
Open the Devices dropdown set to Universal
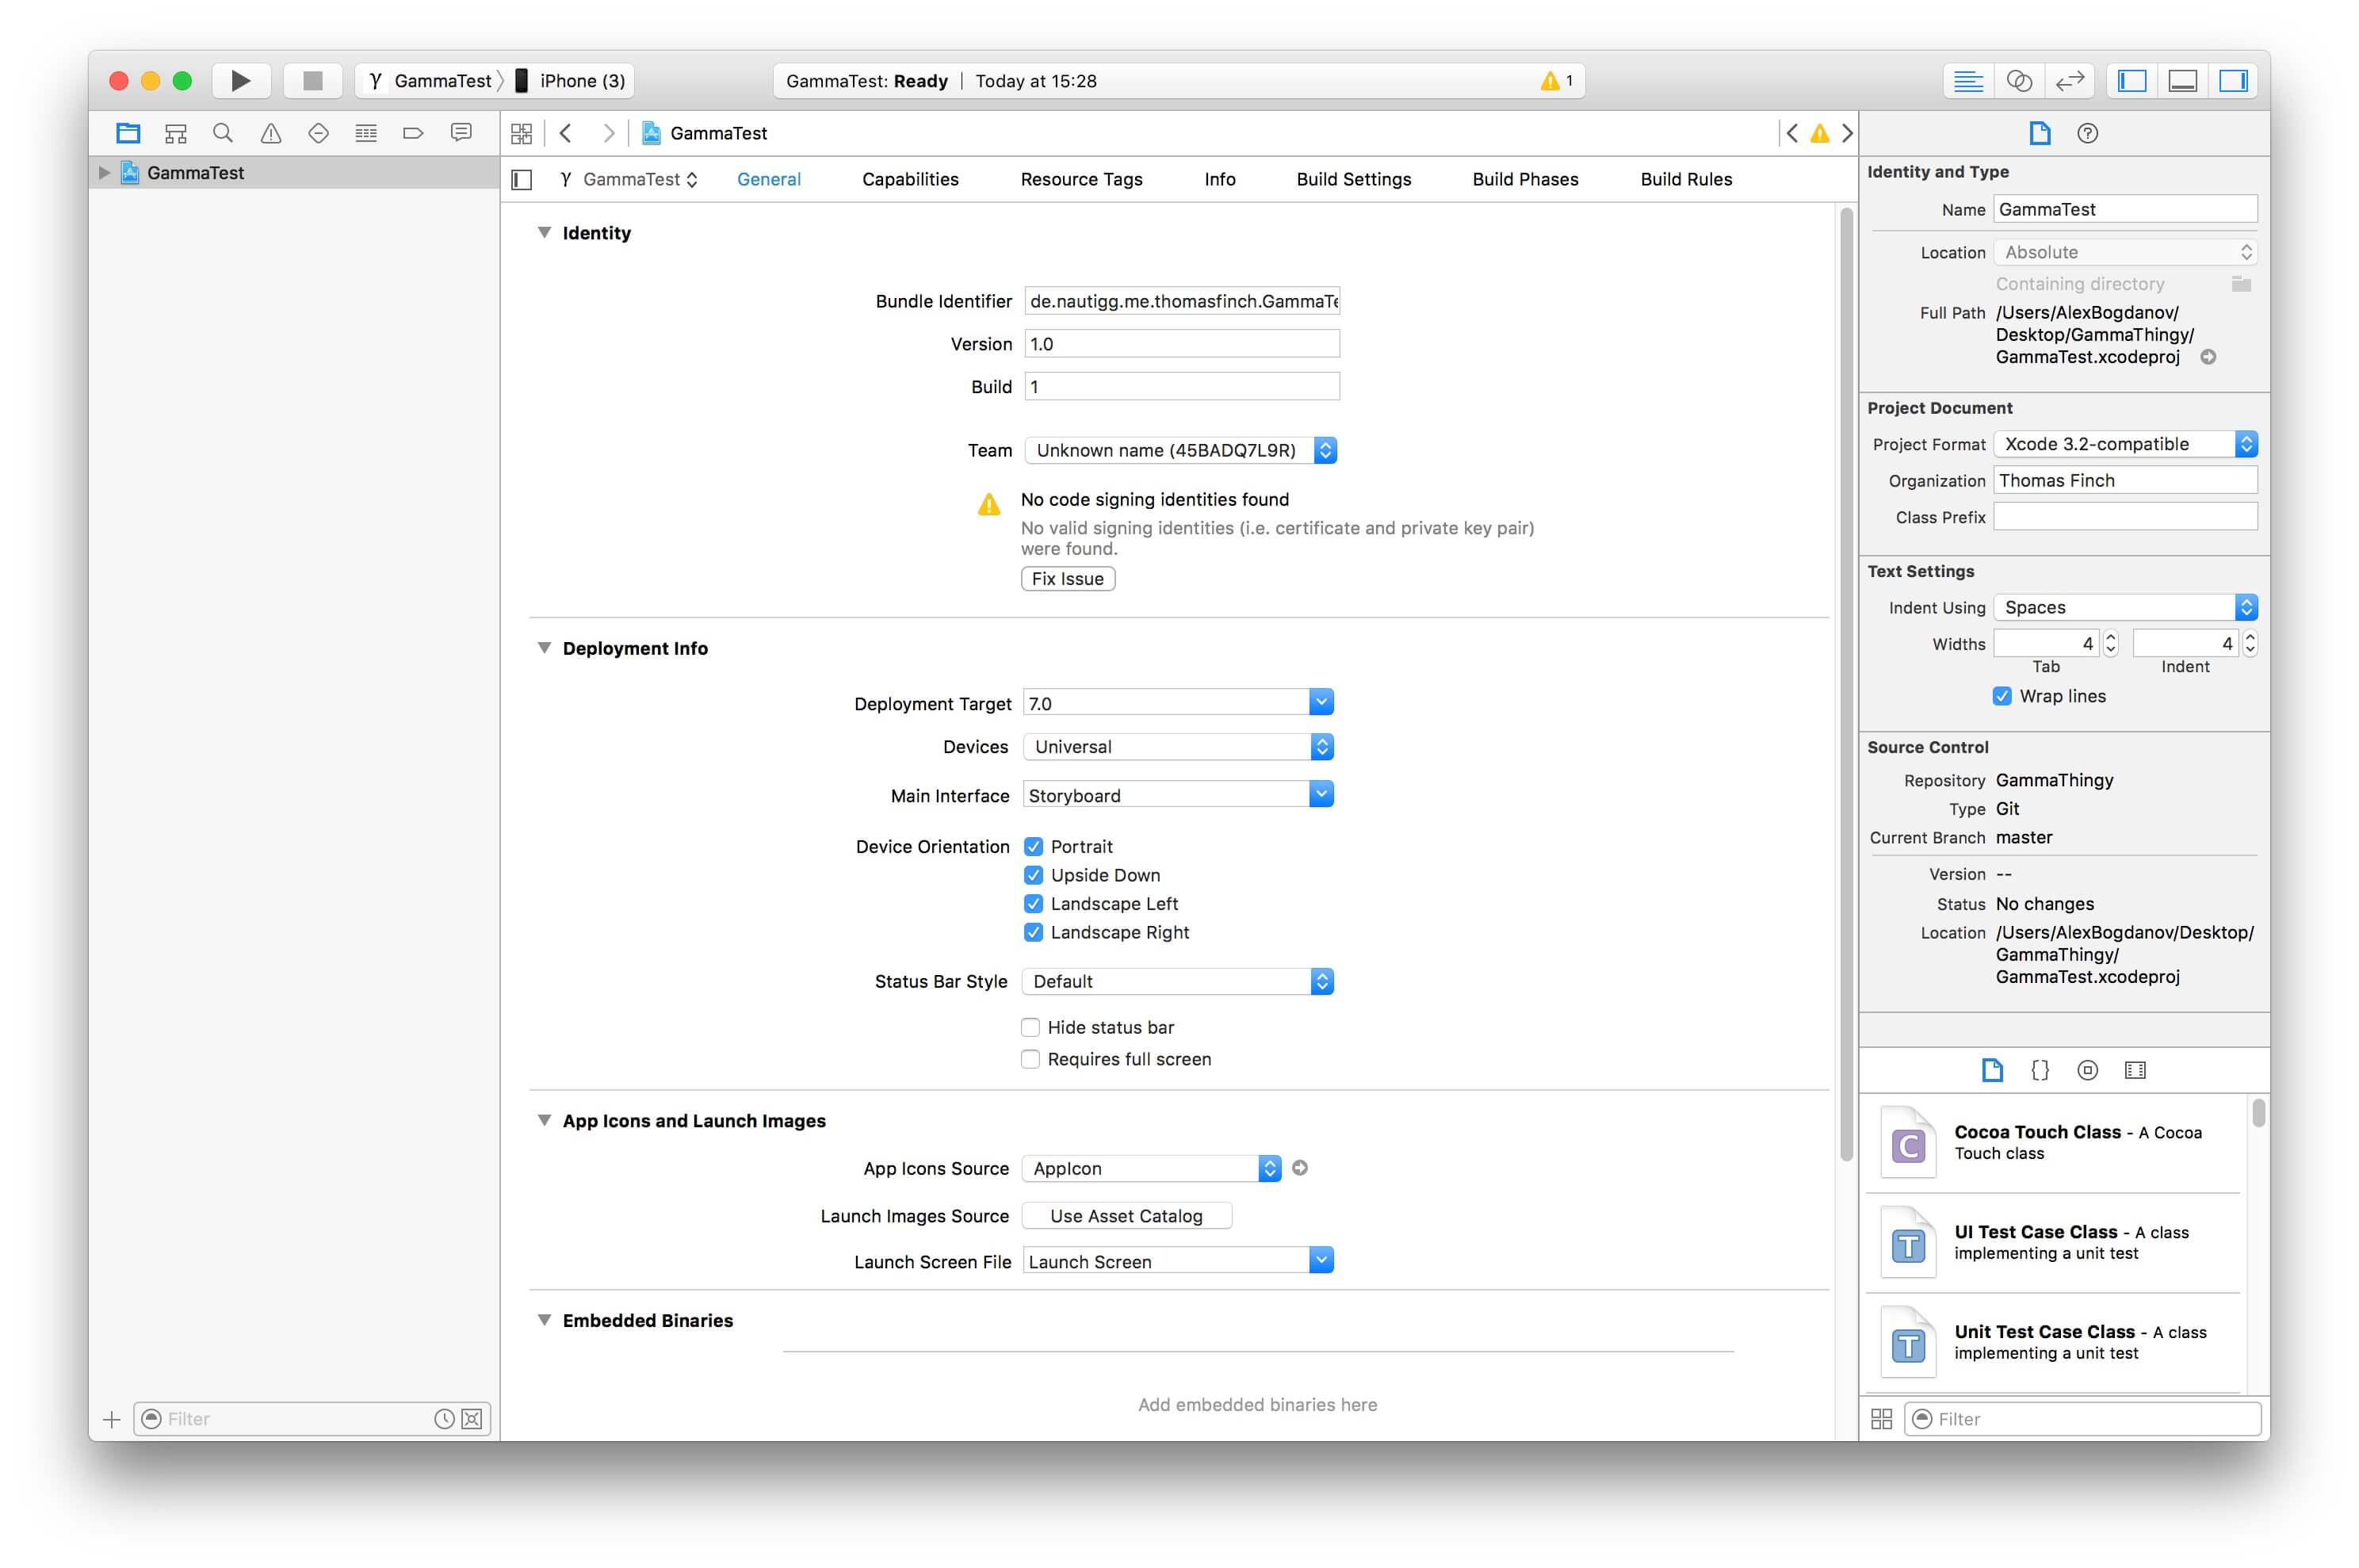[1178, 747]
